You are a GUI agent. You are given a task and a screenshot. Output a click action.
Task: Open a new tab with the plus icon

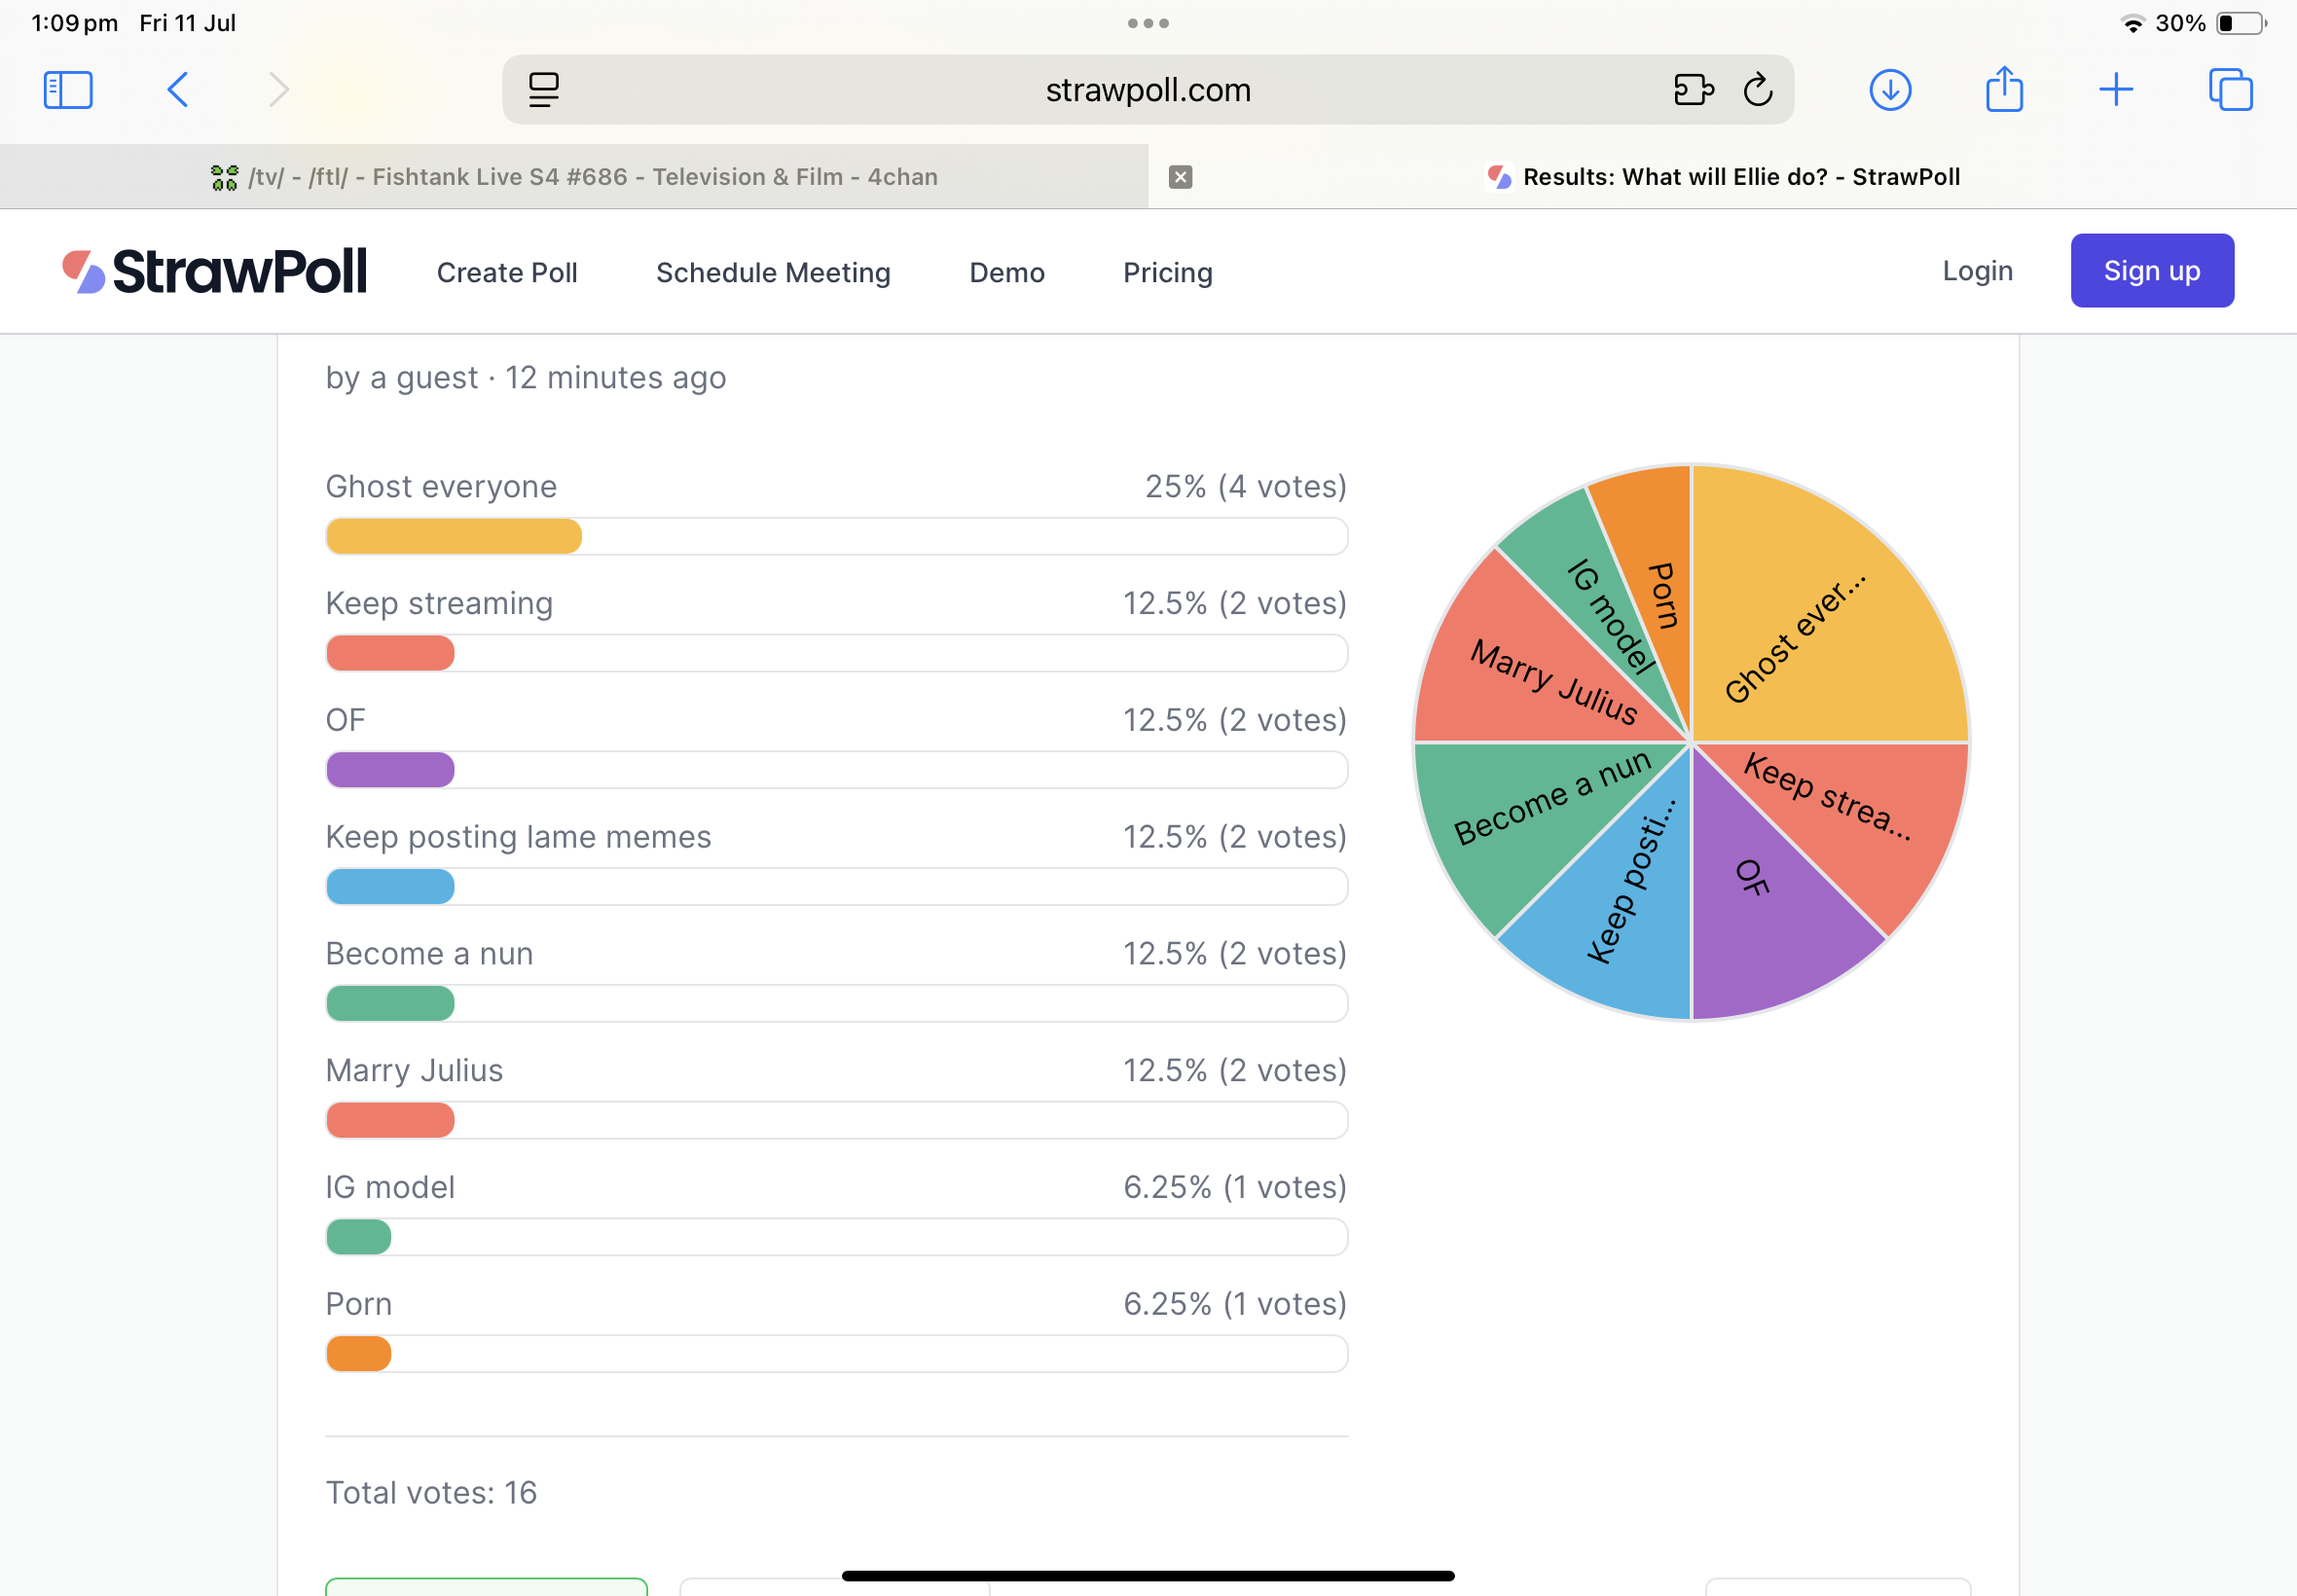pyautogui.click(x=2116, y=90)
